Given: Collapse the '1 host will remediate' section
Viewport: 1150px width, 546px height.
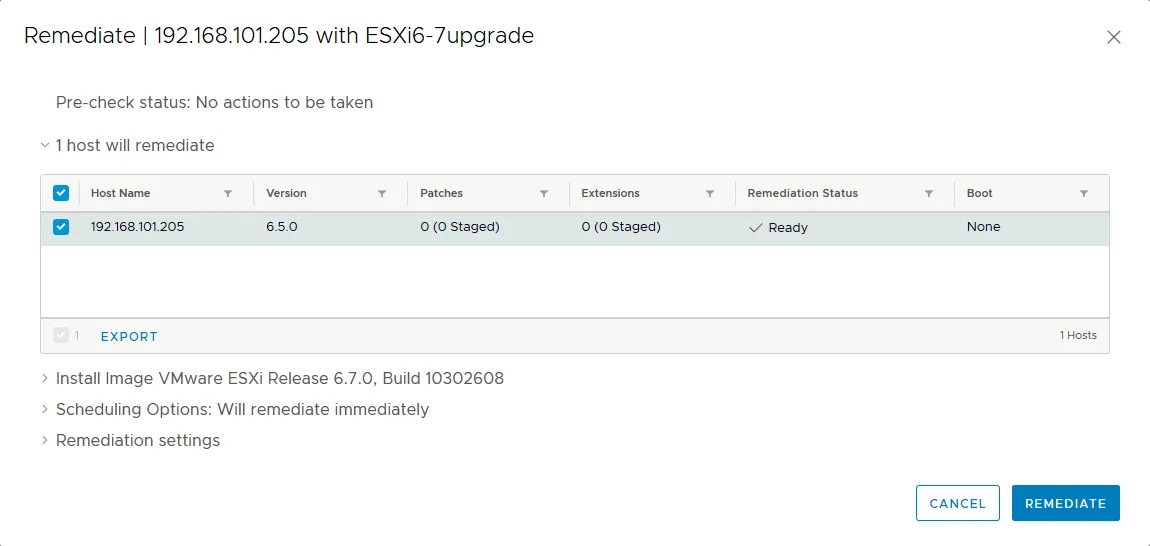Looking at the screenshot, I should 45,146.
